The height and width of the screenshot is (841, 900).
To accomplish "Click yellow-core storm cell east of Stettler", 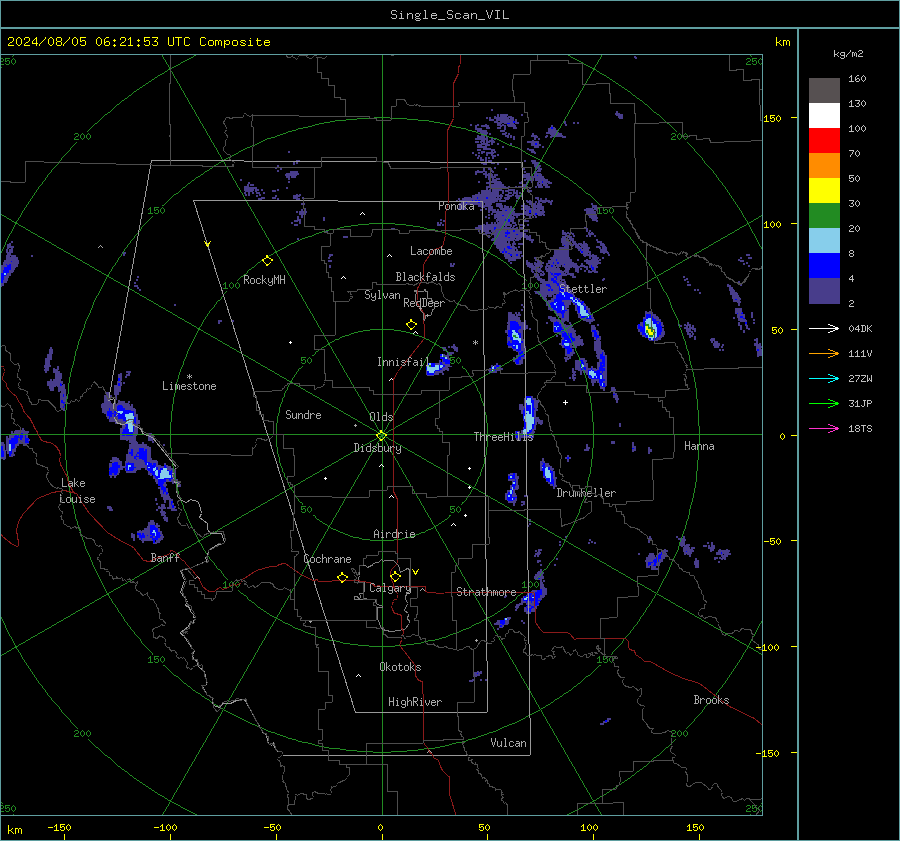I will pyautogui.click(x=650, y=328).
